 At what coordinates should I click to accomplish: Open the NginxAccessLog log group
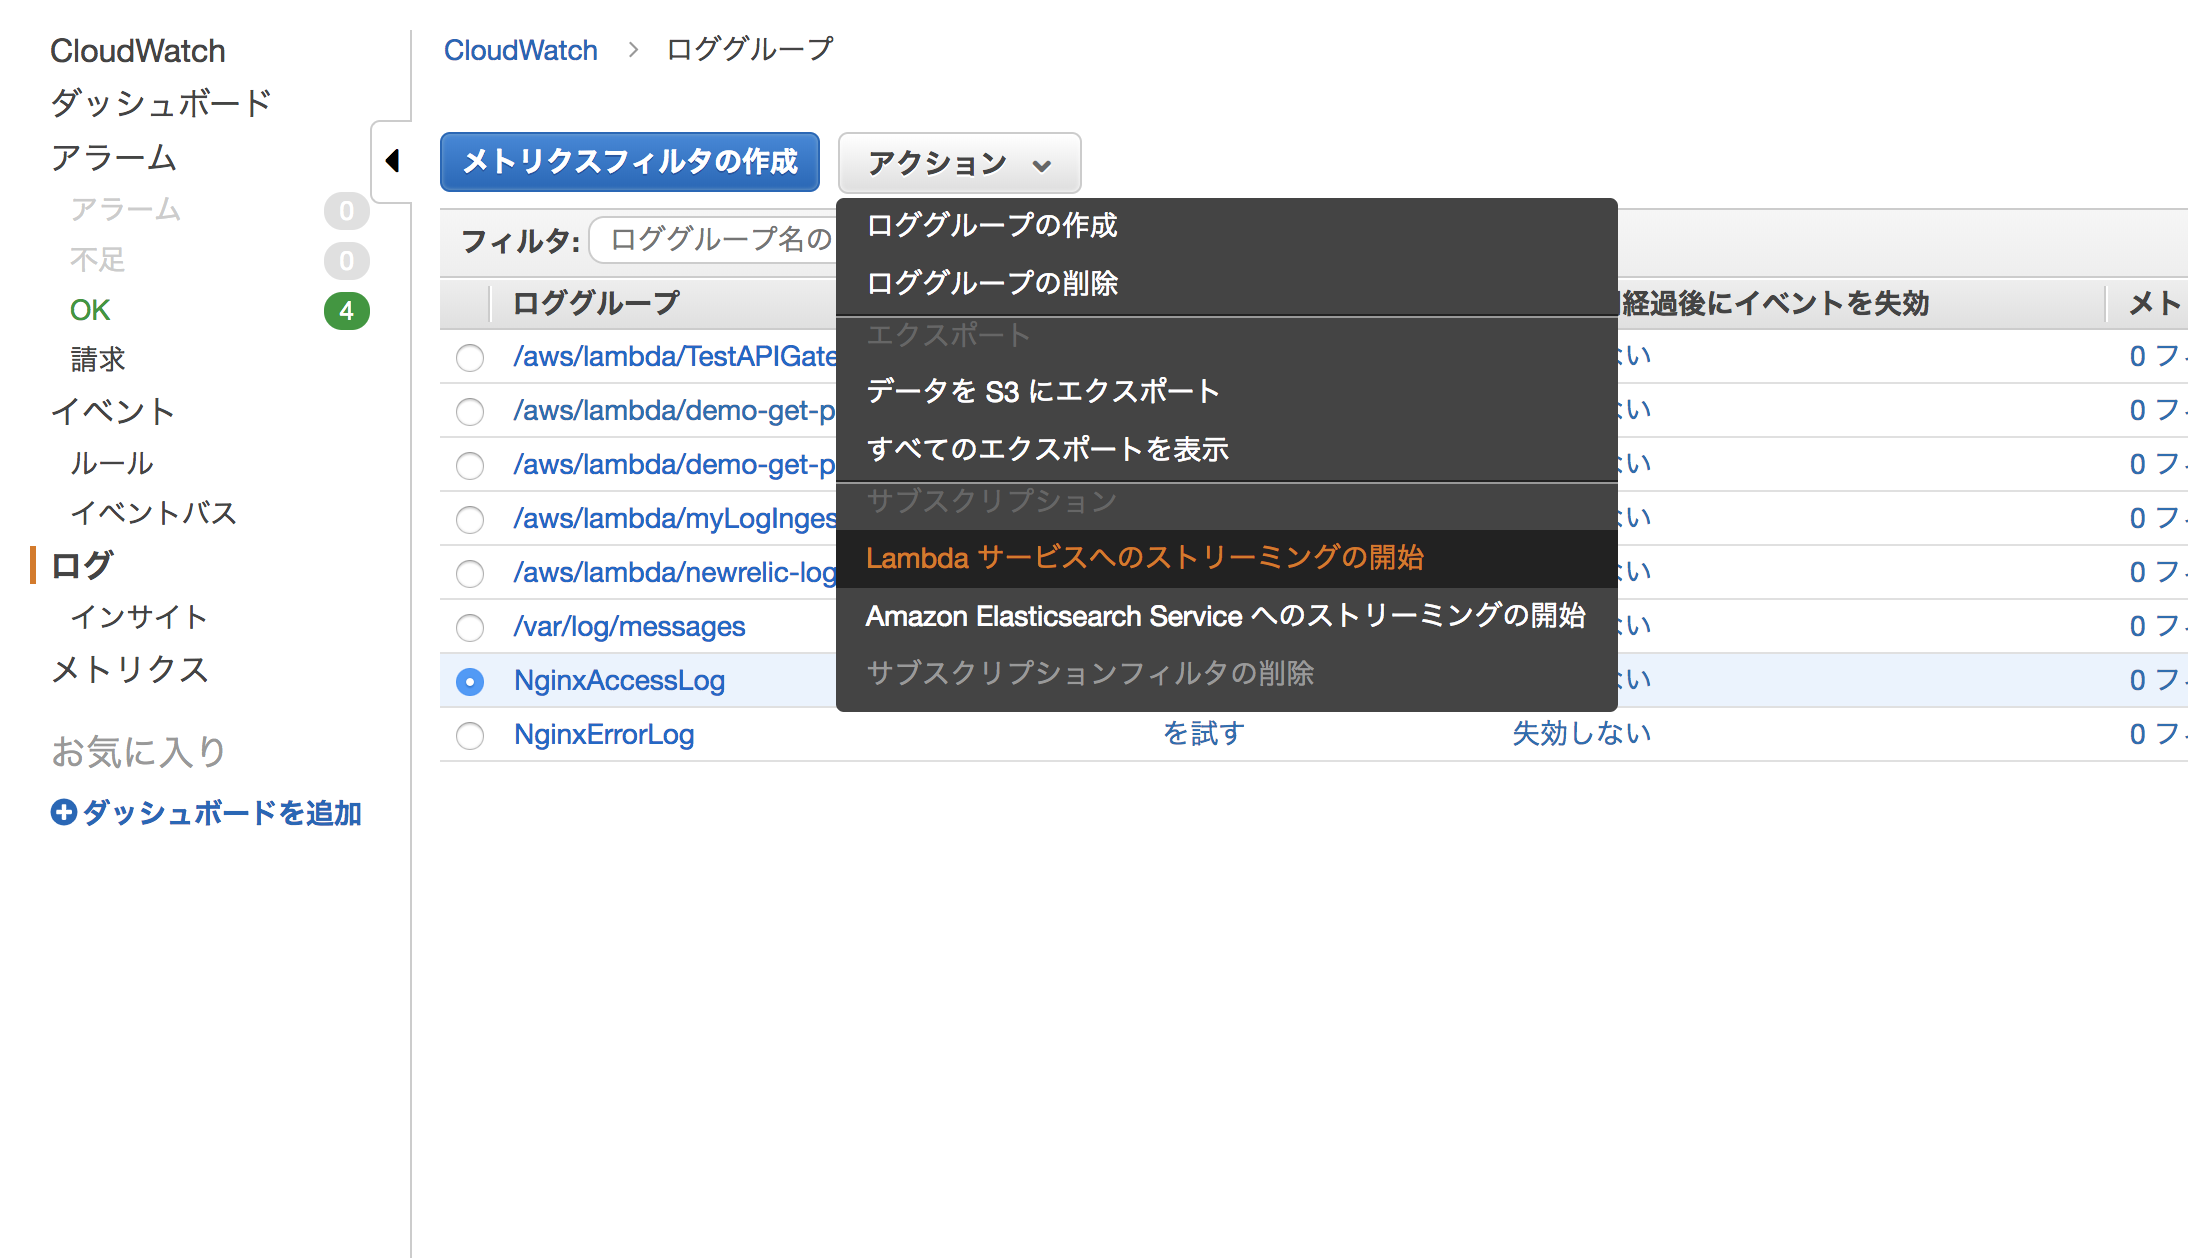618,681
